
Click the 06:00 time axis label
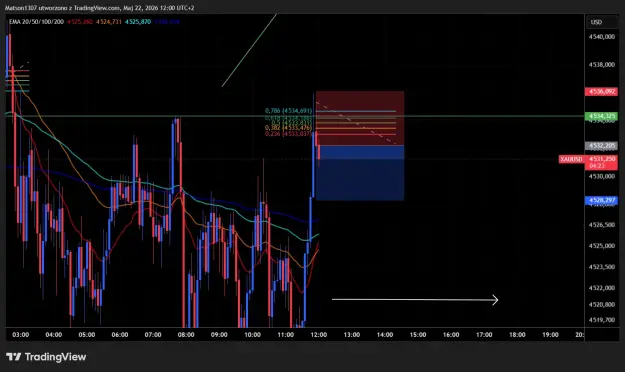(x=120, y=335)
